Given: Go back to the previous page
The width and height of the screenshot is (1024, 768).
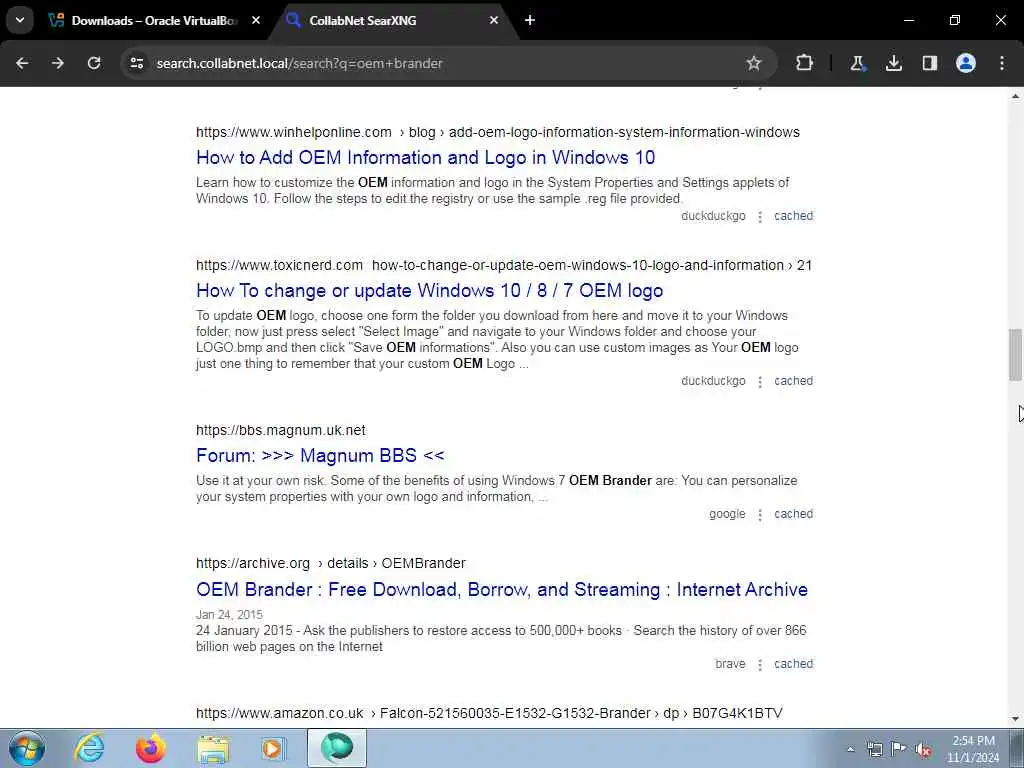Looking at the screenshot, I should click(22, 63).
